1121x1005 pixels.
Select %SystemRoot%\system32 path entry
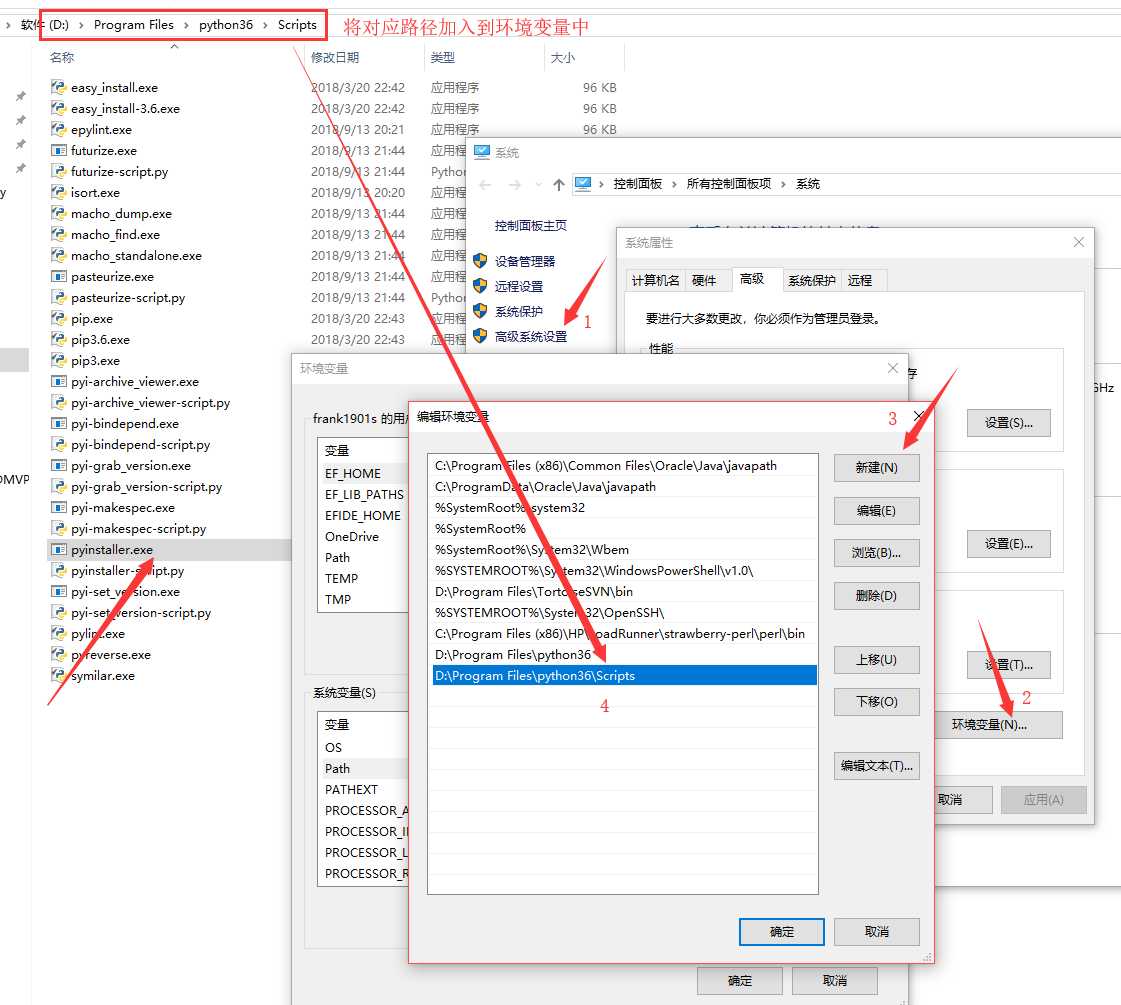624,508
